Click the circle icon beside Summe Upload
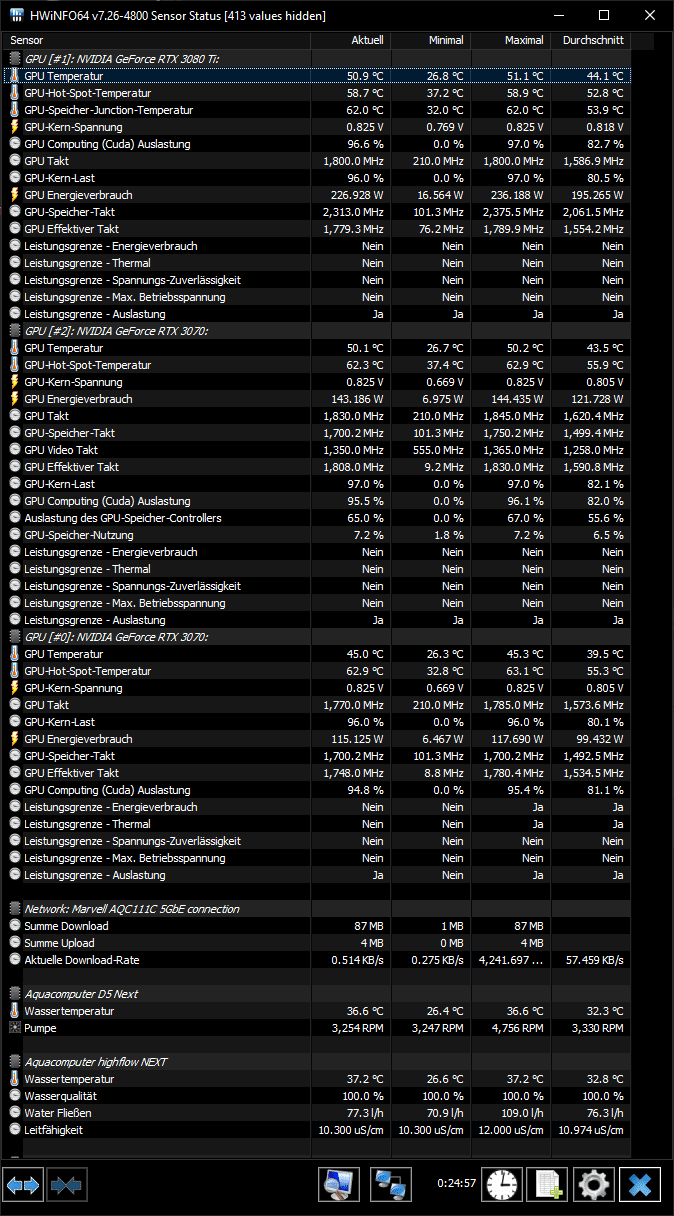The image size is (674, 1216). 15,943
